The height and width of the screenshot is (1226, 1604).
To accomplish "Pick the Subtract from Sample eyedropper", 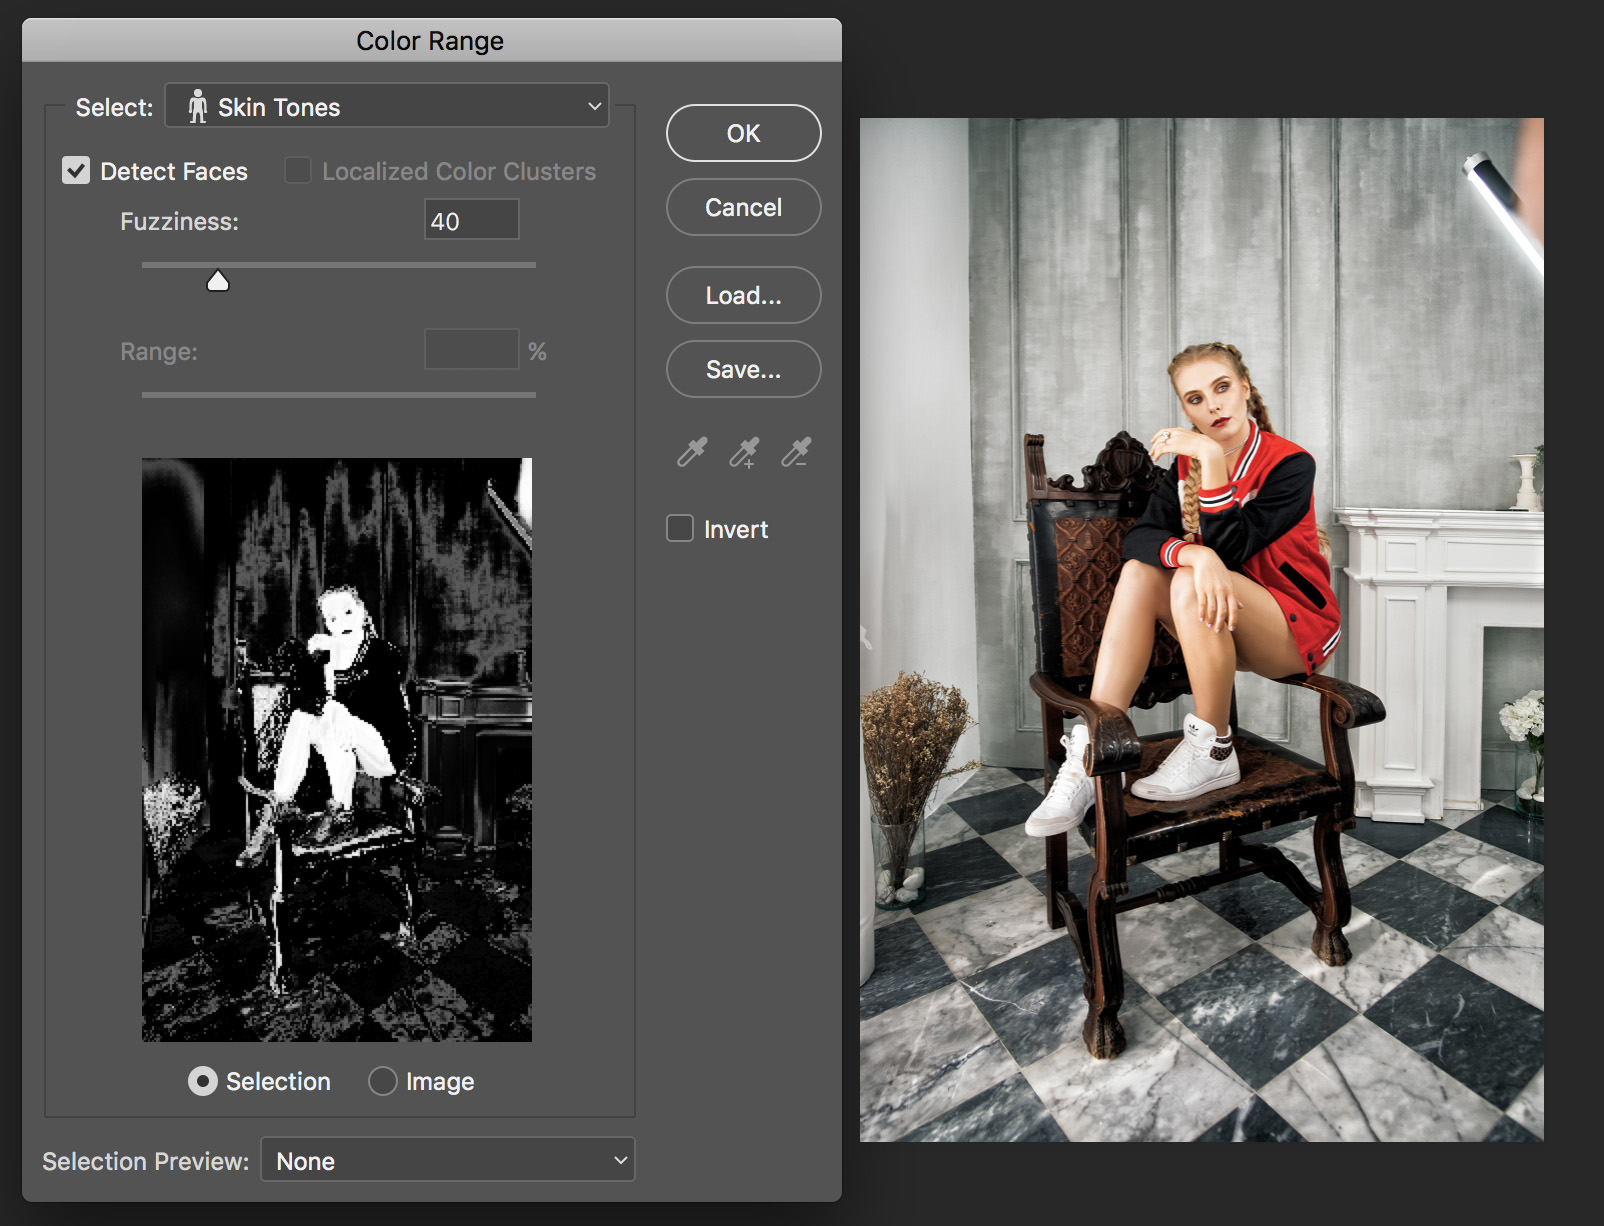I will pos(796,452).
